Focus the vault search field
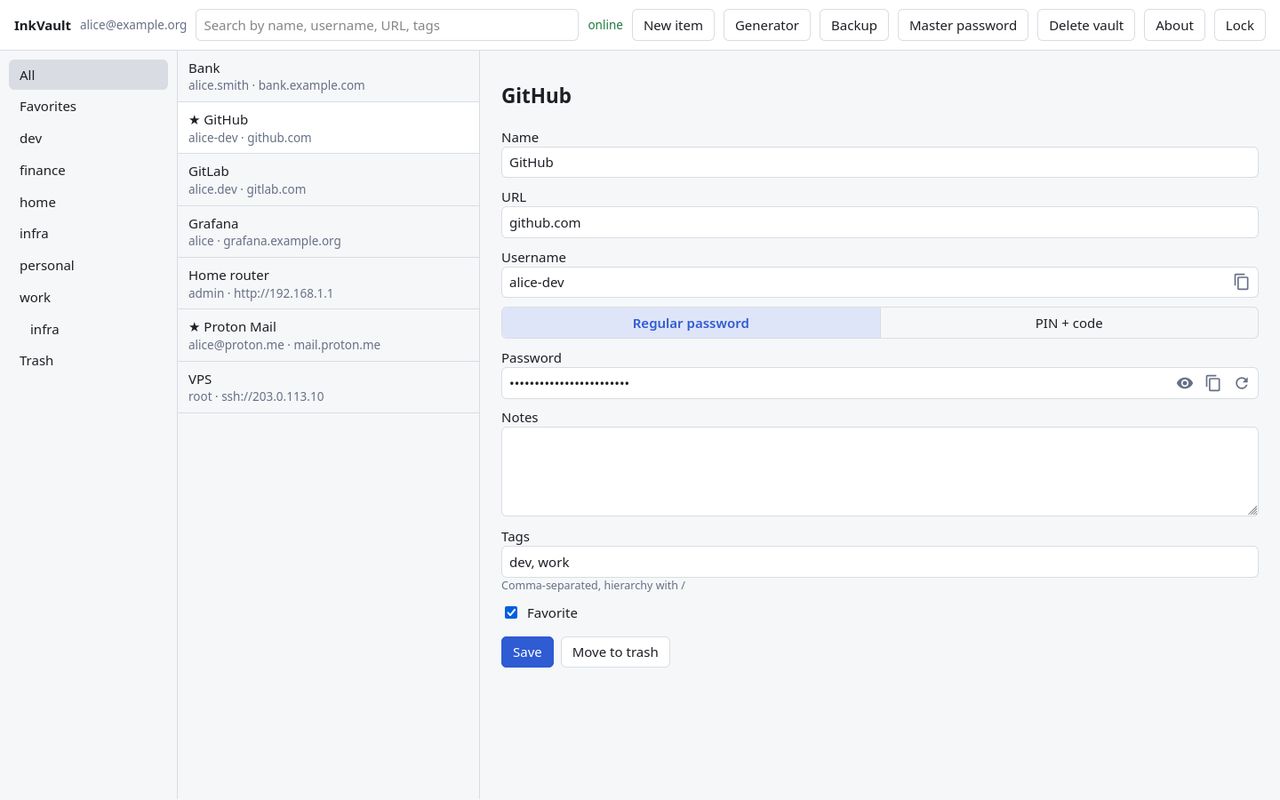The width and height of the screenshot is (1280, 800). point(387,25)
